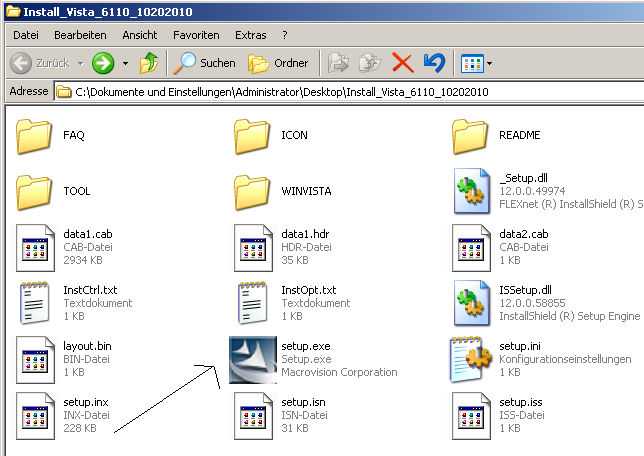This screenshot has width=644, height=456.
Task: Select the layout.bin file icon
Action: pyautogui.click(x=35, y=360)
